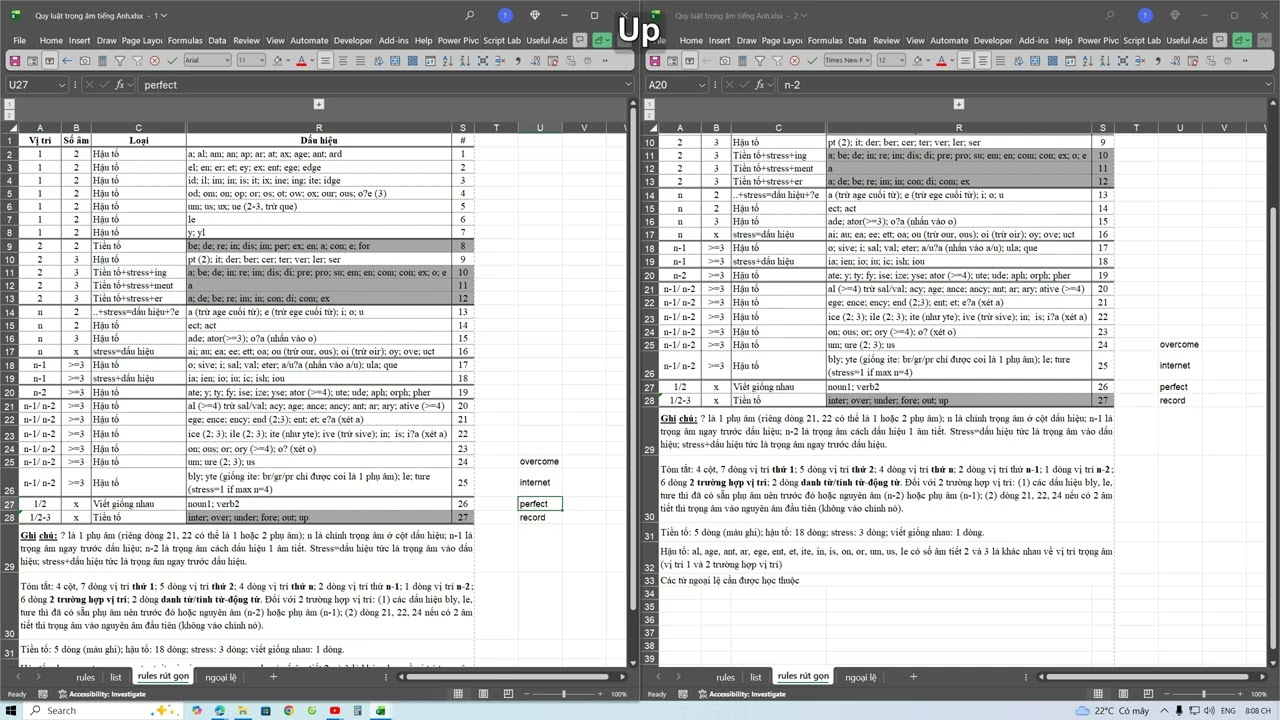Image resolution: width=1280 pixels, height=720 pixels.
Task: Click the Save icon in right window toolbar
Action: click(654, 60)
